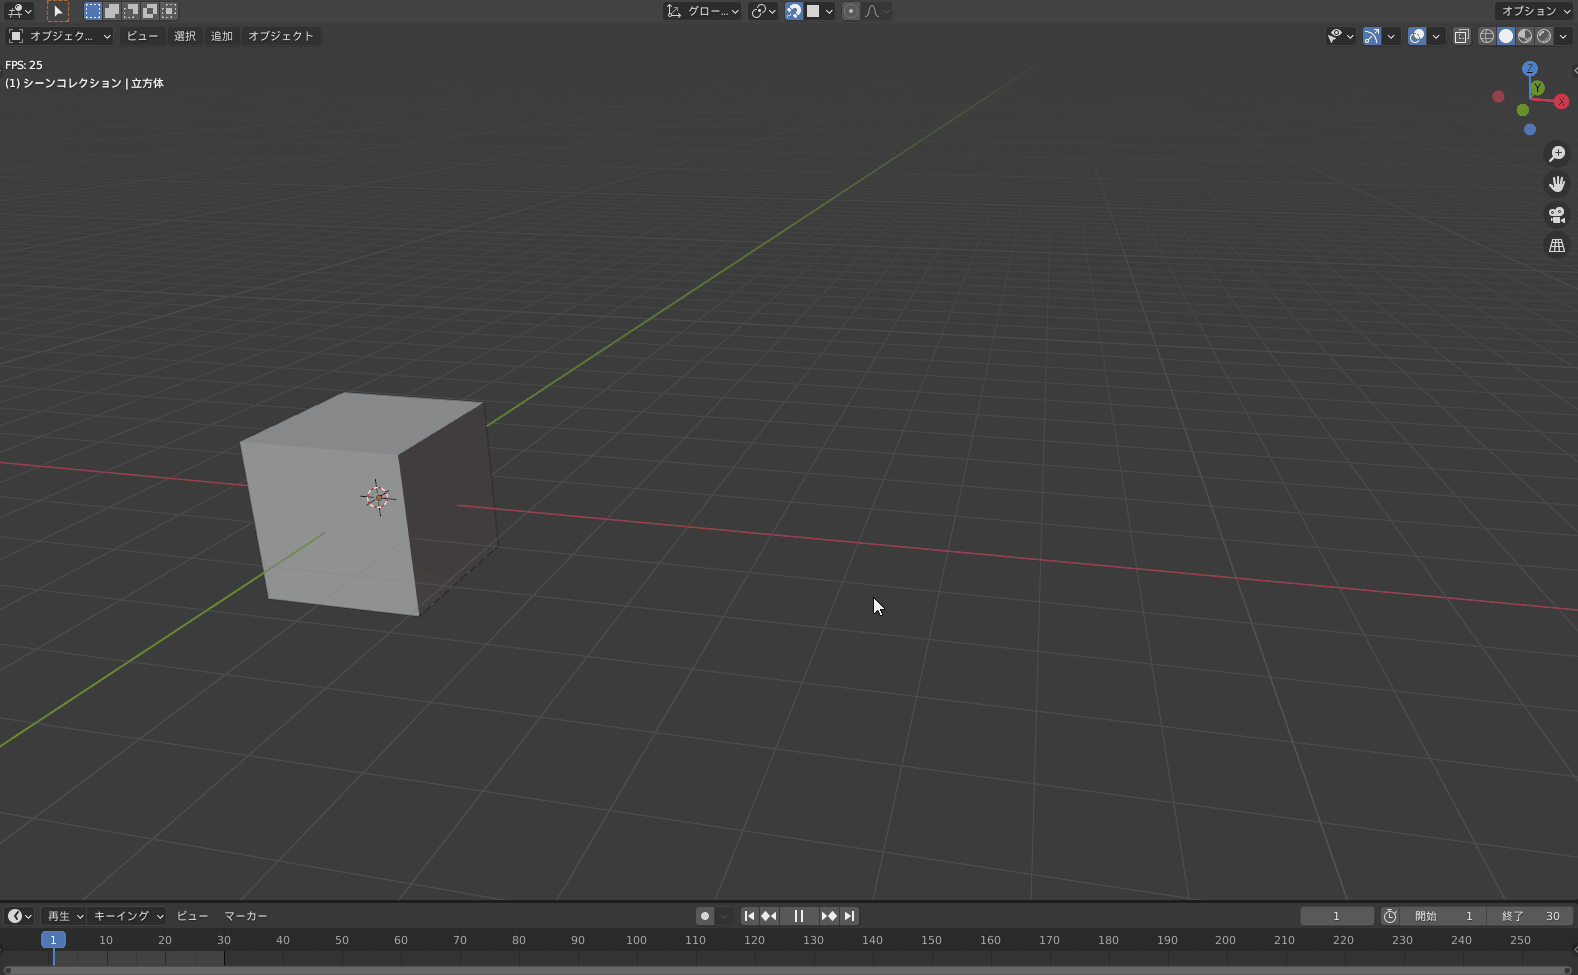Open the shading options dropdown

pyautogui.click(x=1563, y=36)
